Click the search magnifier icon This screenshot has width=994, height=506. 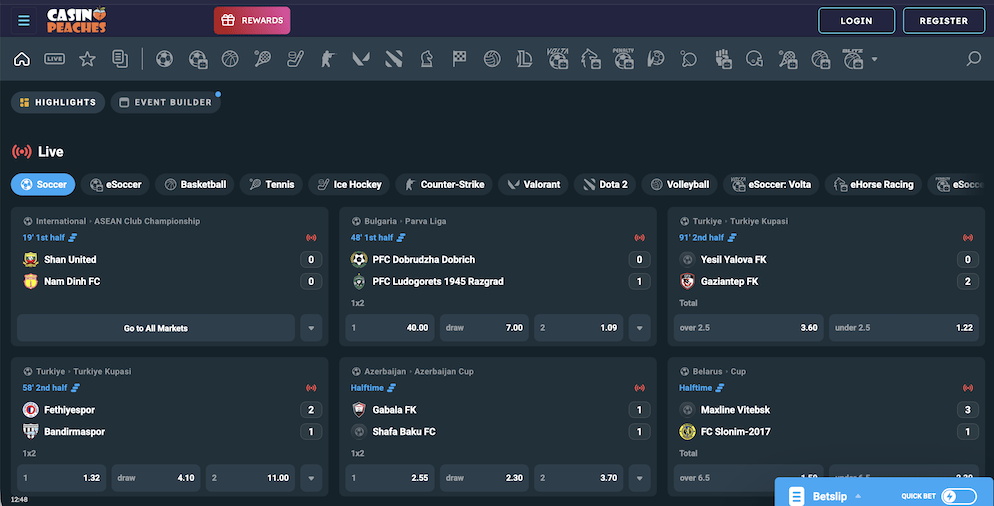click(973, 59)
